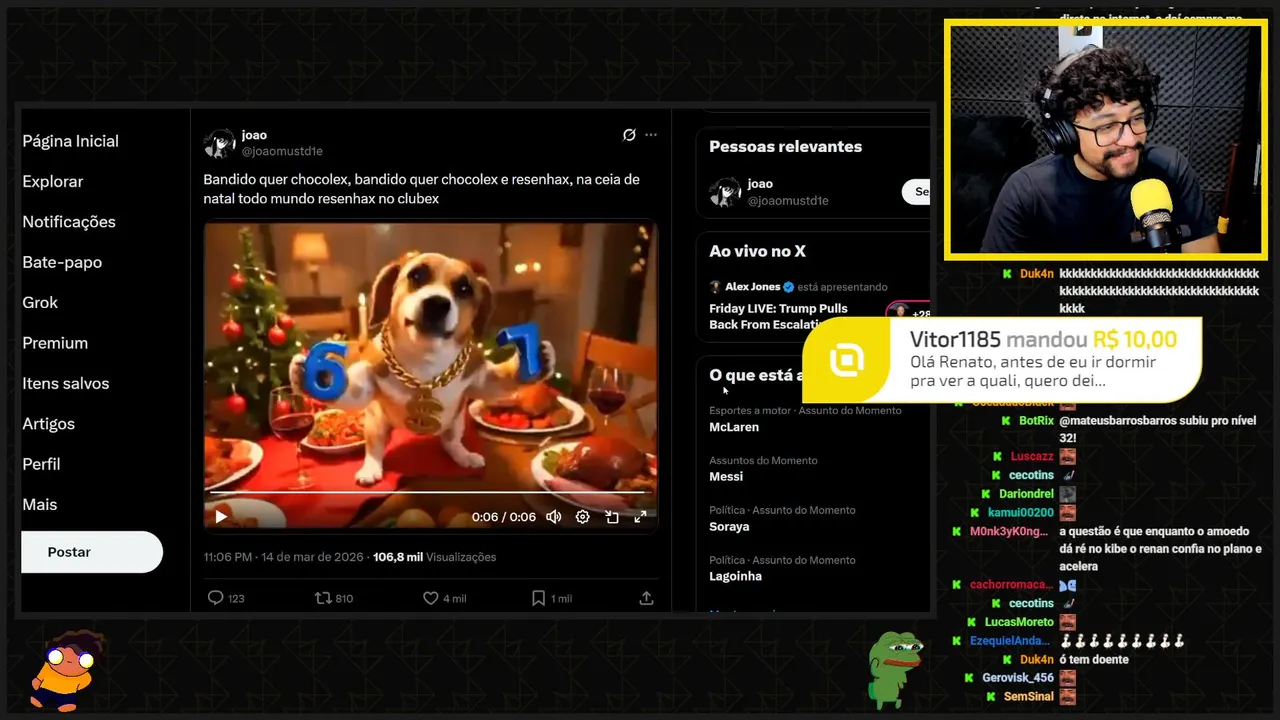Screen dimensions: 1280x720
Task: Open Premium in the sidebar
Action: (x=55, y=343)
